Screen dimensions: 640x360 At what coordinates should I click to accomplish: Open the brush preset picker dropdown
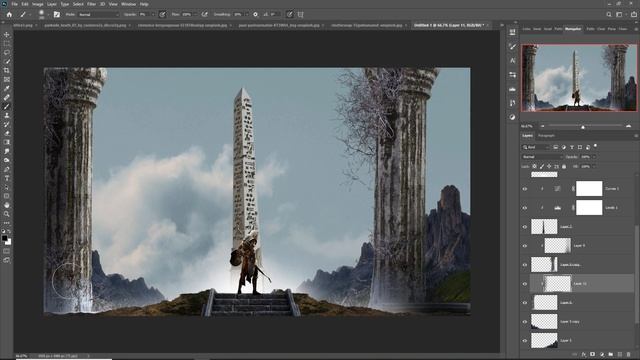48,15
